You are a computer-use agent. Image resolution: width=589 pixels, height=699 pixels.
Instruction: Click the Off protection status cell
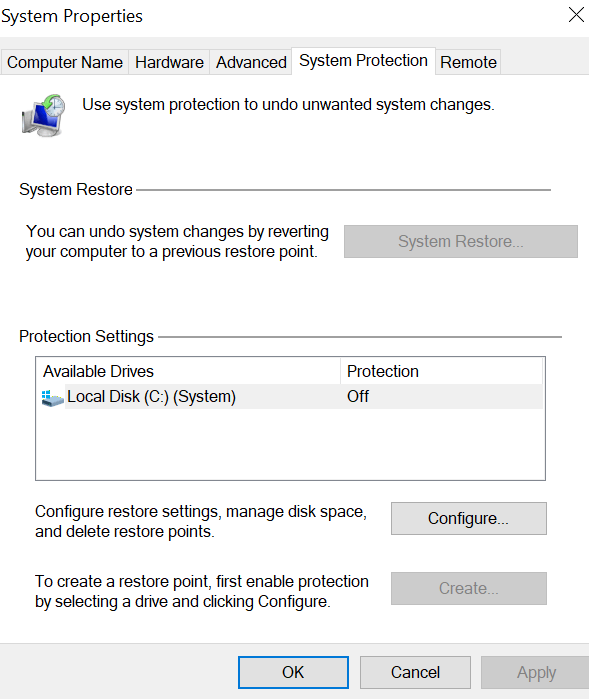point(358,396)
